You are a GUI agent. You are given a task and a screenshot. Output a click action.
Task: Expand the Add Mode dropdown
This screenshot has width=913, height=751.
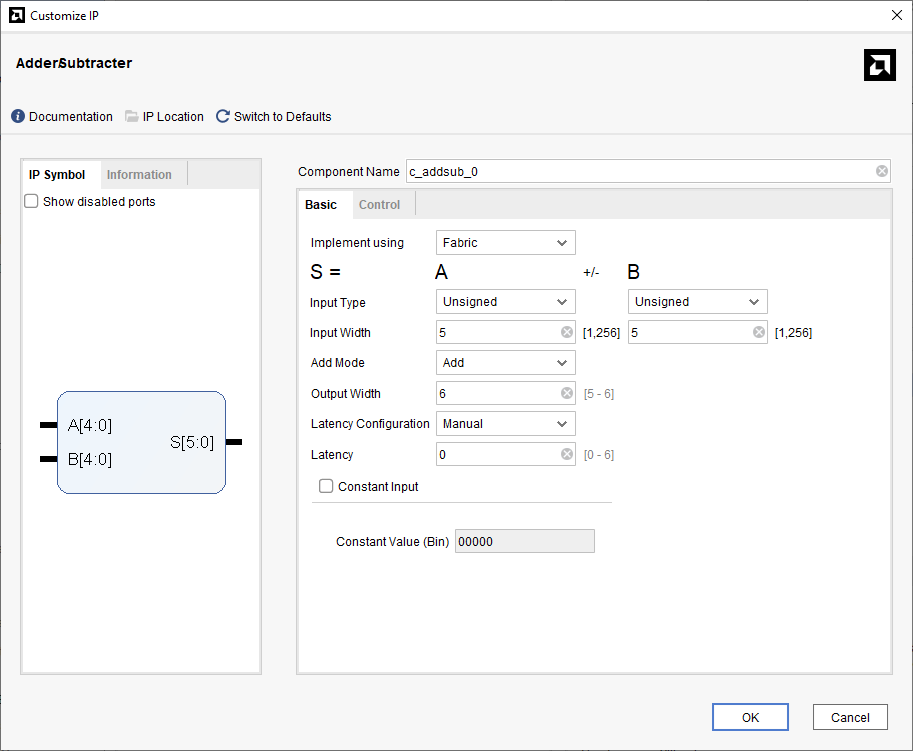click(x=506, y=363)
